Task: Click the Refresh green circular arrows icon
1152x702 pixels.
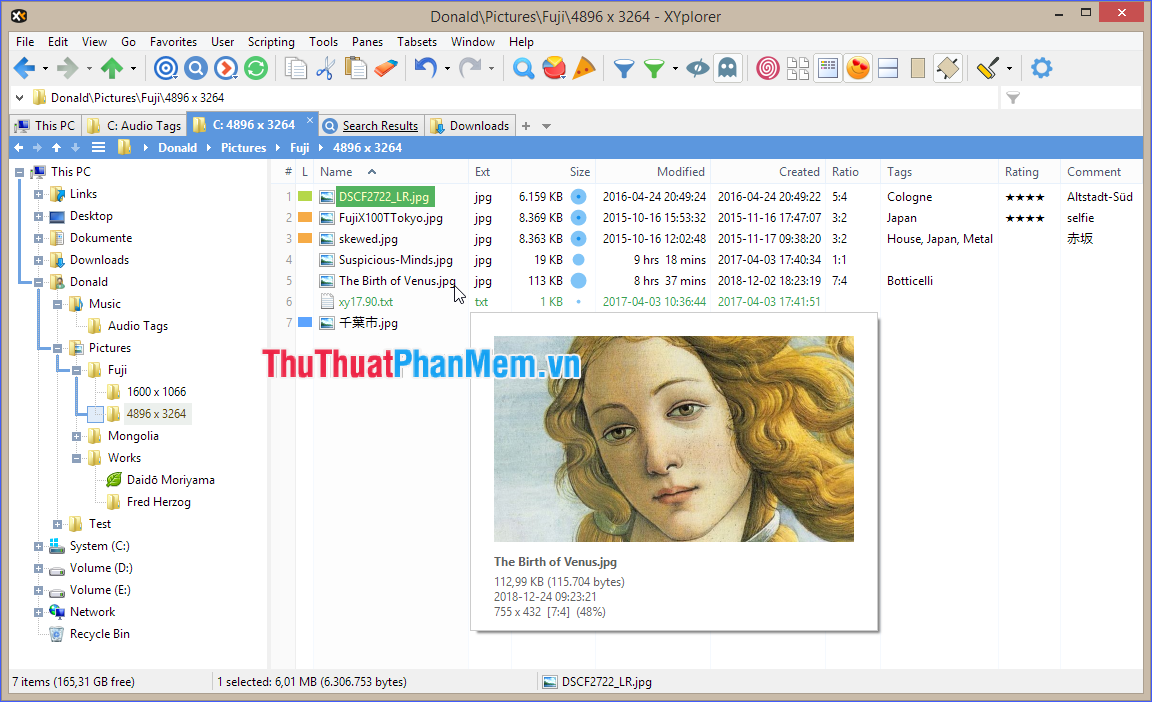Action: click(x=256, y=68)
